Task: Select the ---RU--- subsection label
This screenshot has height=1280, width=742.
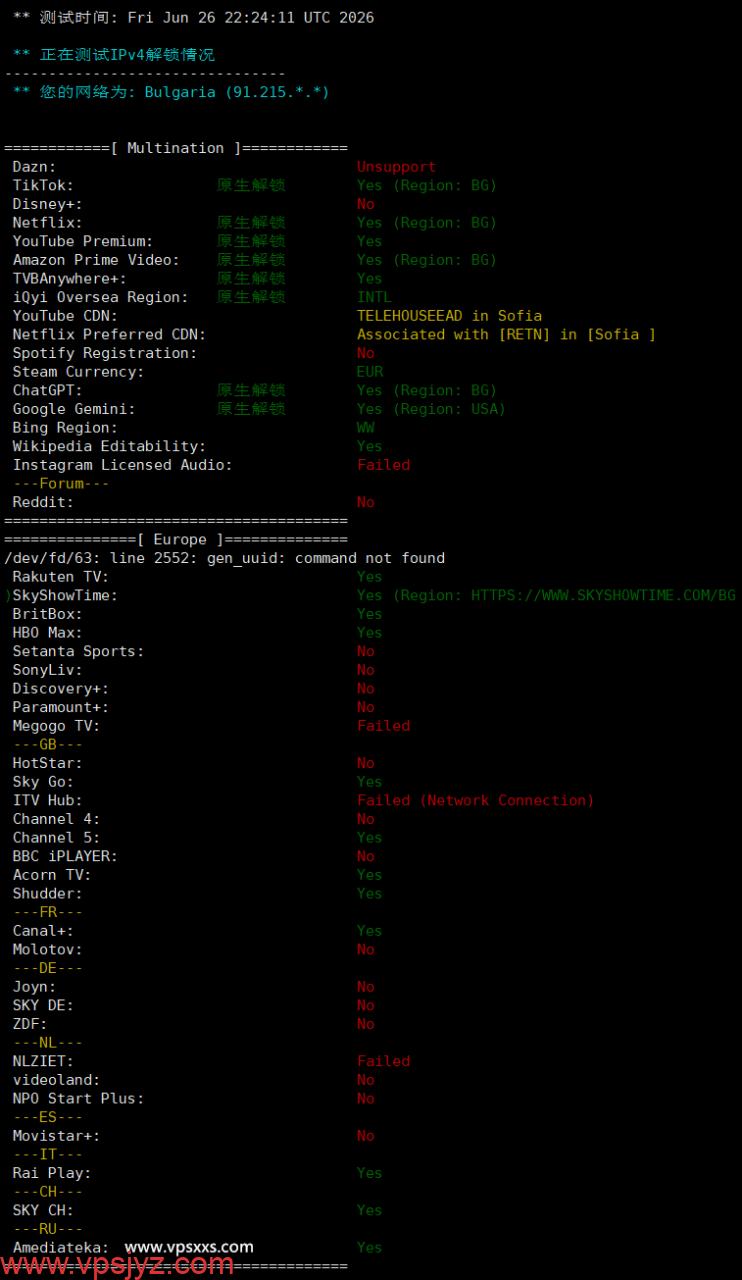Action: (48, 1229)
